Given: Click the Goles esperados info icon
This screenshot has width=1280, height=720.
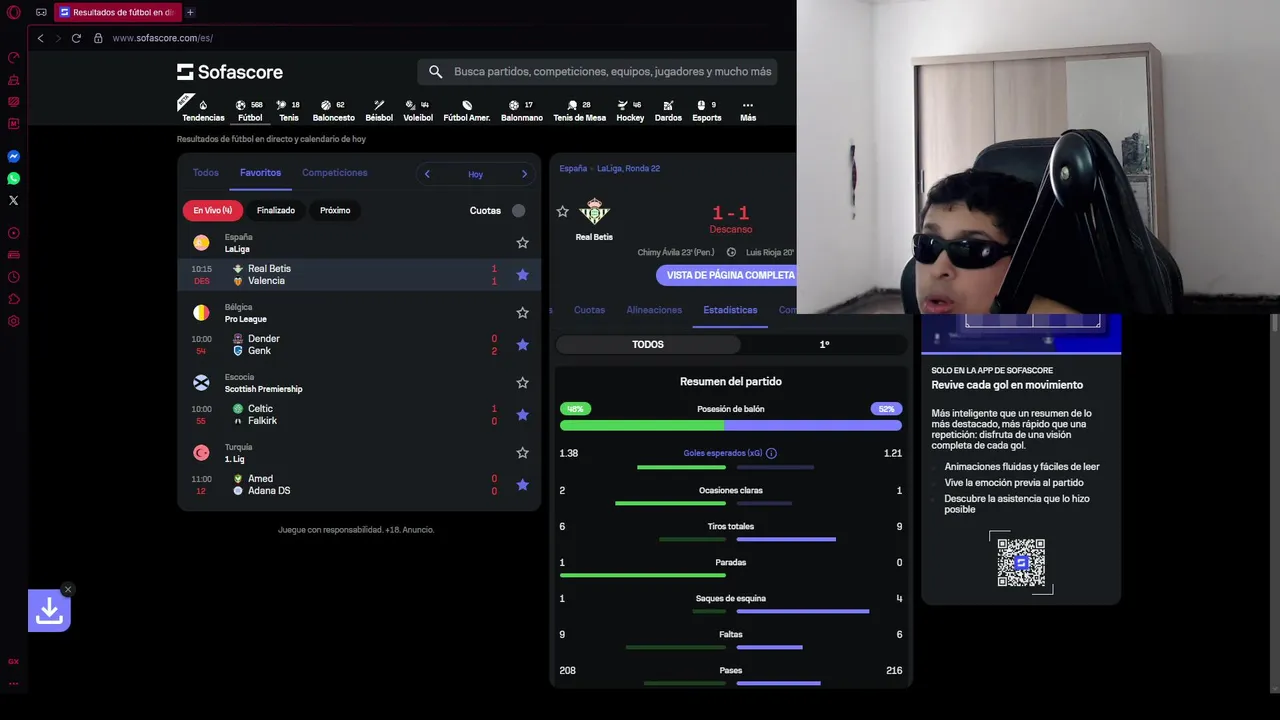Looking at the screenshot, I should 771,453.
